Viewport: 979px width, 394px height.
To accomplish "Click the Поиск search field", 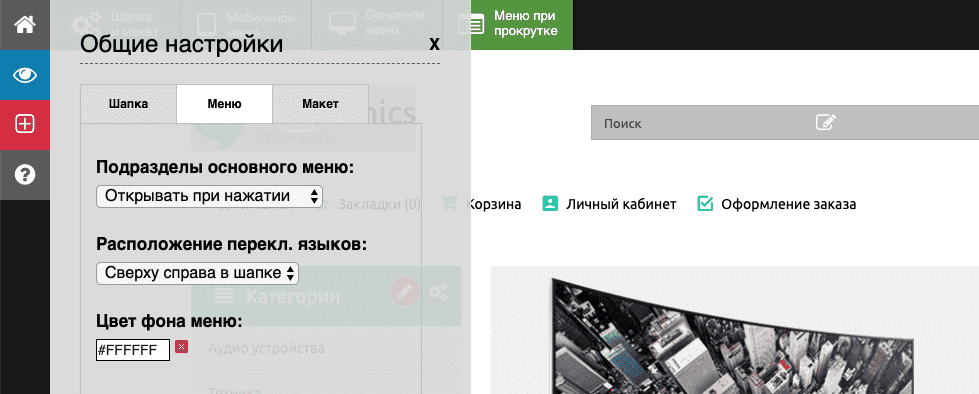I will pyautogui.click(x=785, y=123).
